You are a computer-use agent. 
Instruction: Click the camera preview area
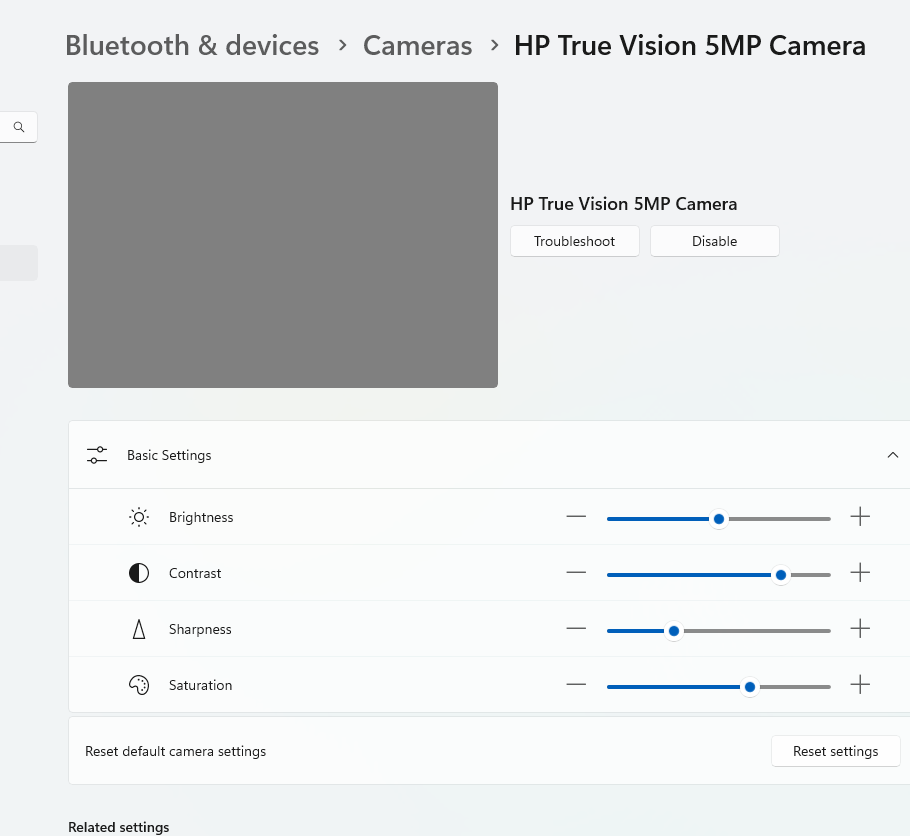coord(283,235)
